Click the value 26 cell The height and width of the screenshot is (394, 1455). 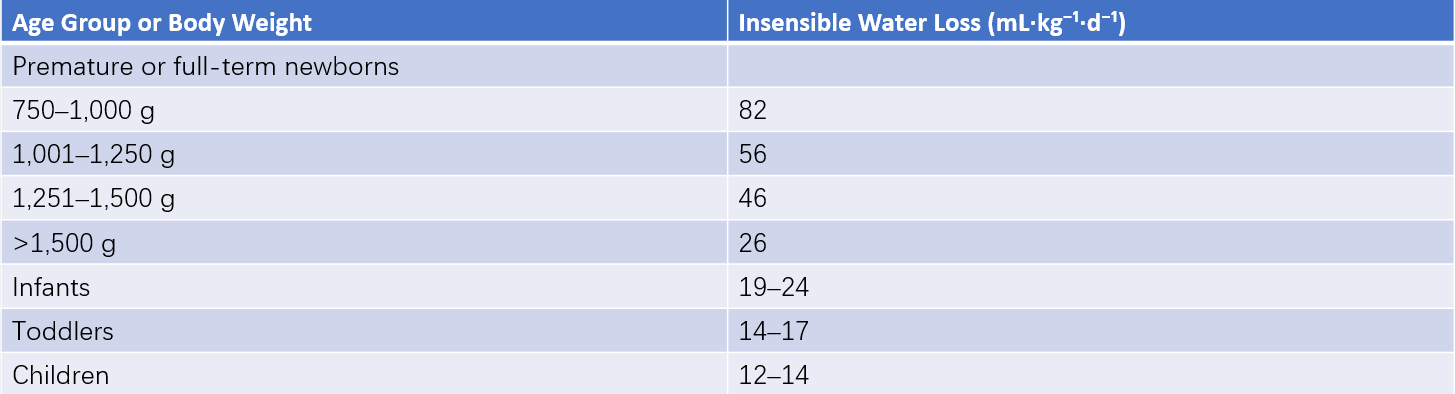1091,242
